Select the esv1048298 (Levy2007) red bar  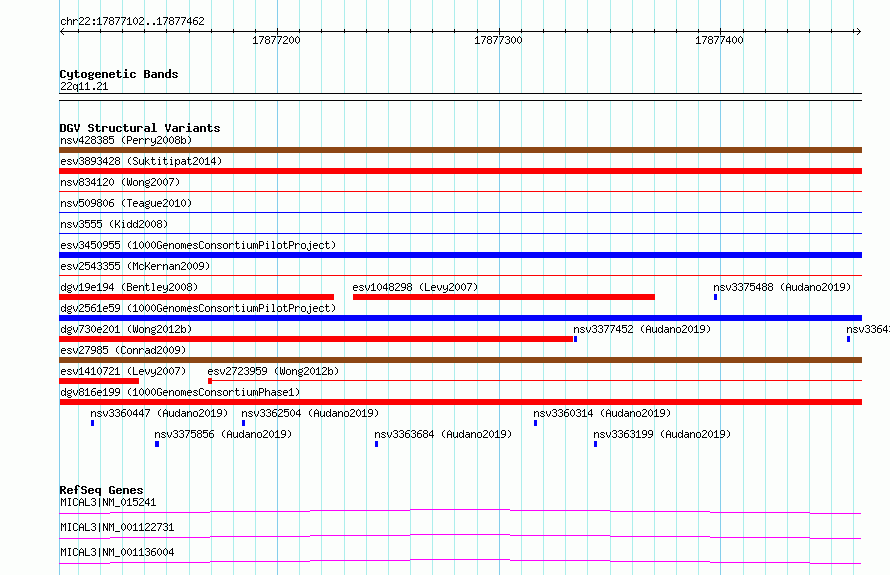tap(503, 297)
